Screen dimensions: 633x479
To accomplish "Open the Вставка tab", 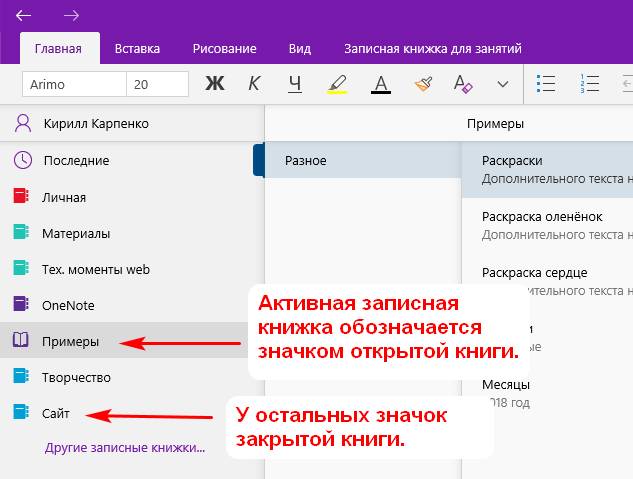I will point(137,49).
